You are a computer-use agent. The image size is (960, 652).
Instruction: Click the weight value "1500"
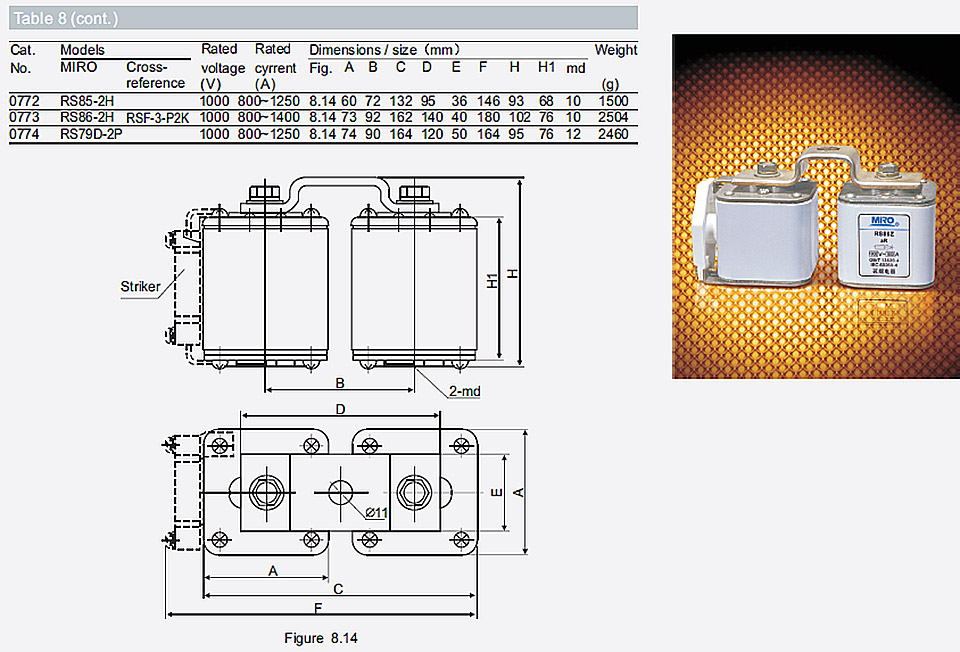[613, 101]
